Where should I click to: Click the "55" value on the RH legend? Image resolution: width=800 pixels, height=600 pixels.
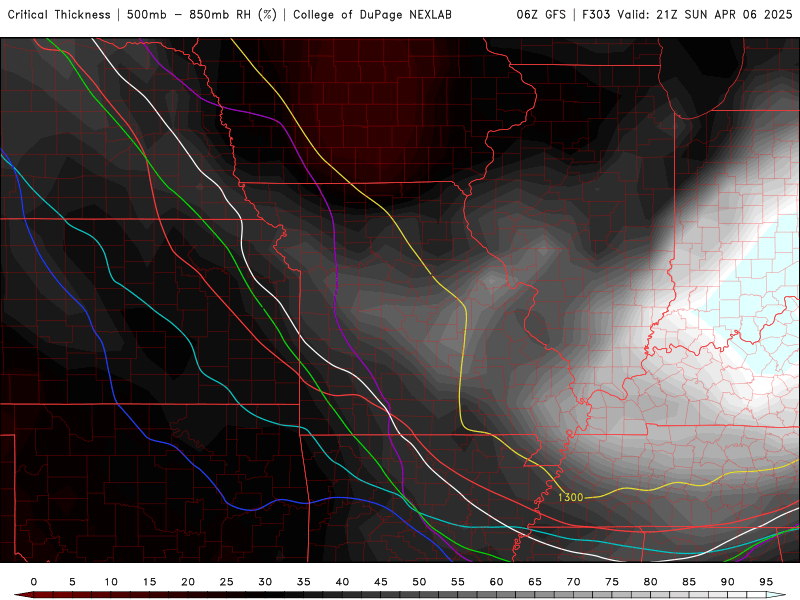click(458, 582)
